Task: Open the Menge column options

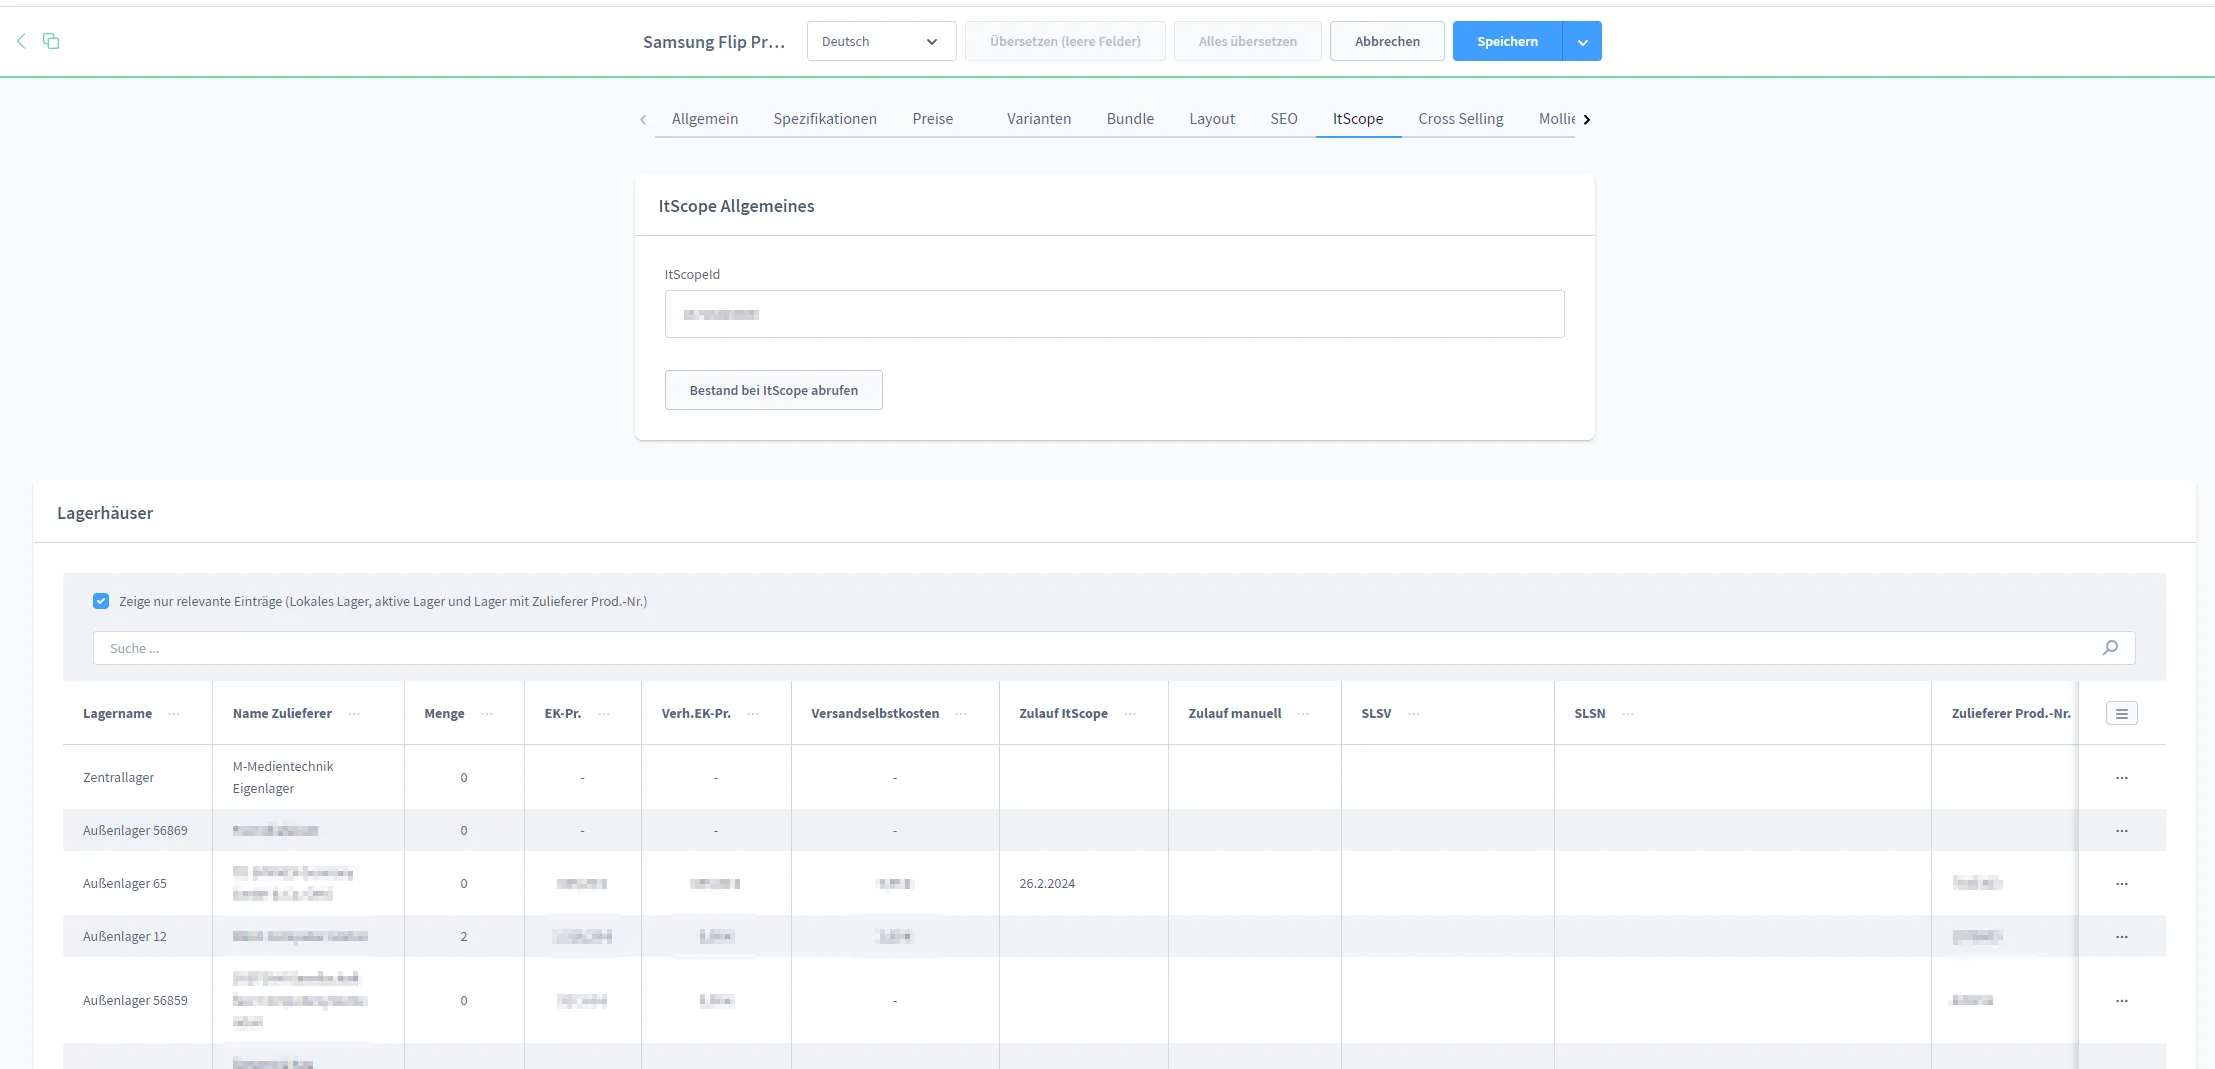Action: pos(487,714)
